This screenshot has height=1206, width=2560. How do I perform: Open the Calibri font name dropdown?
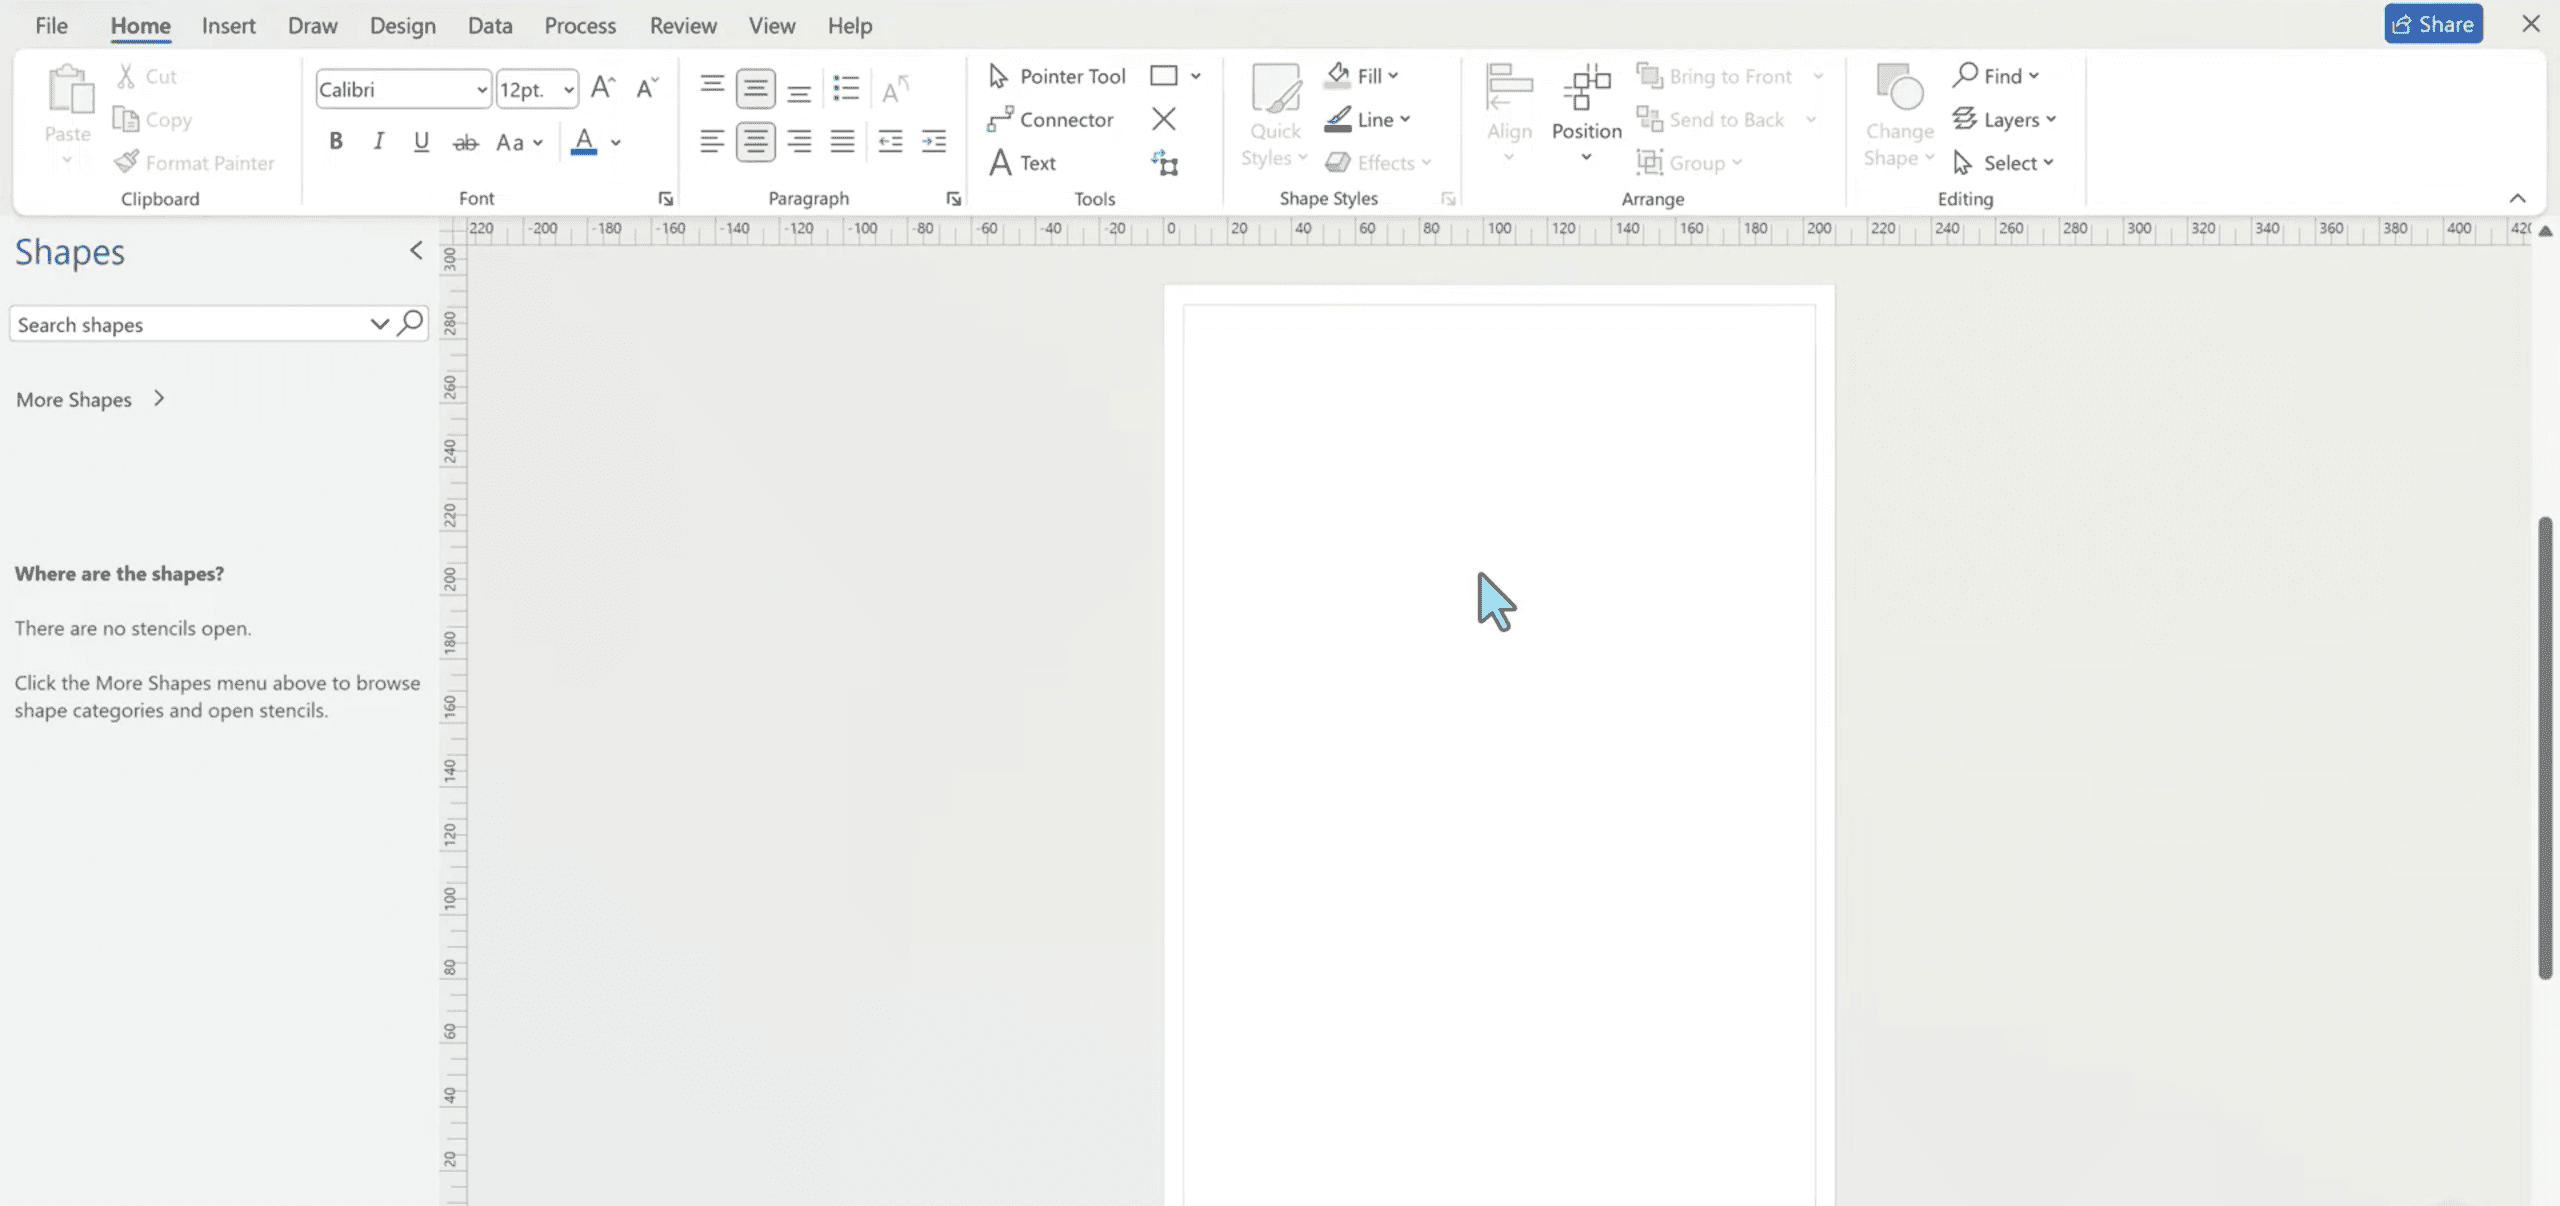[481, 90]
